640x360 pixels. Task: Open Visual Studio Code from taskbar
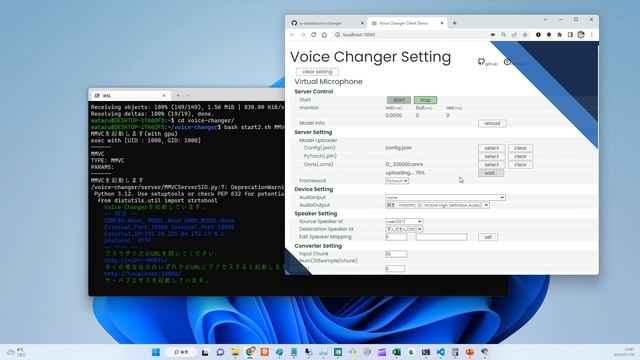point(440,352)
